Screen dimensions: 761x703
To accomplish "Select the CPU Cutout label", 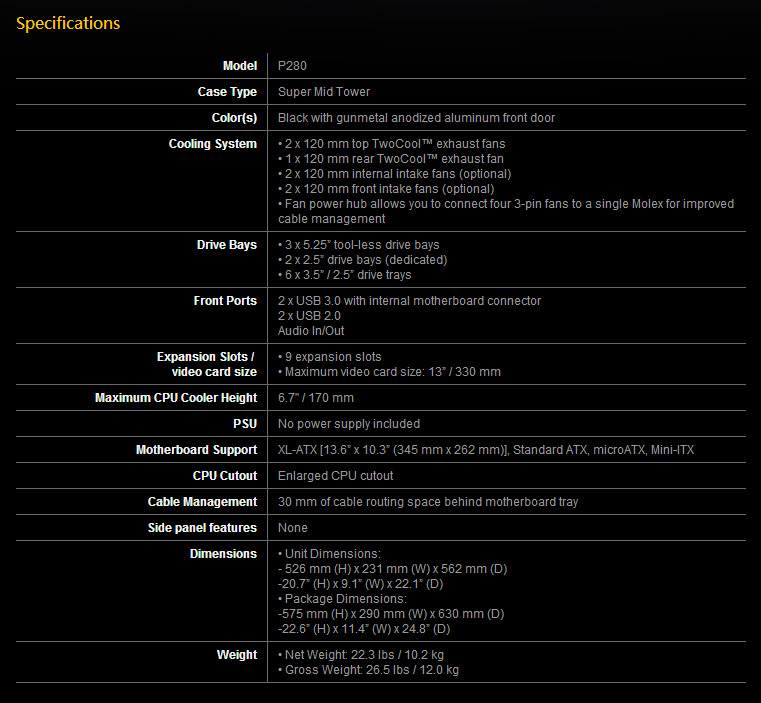I will 225,476.
